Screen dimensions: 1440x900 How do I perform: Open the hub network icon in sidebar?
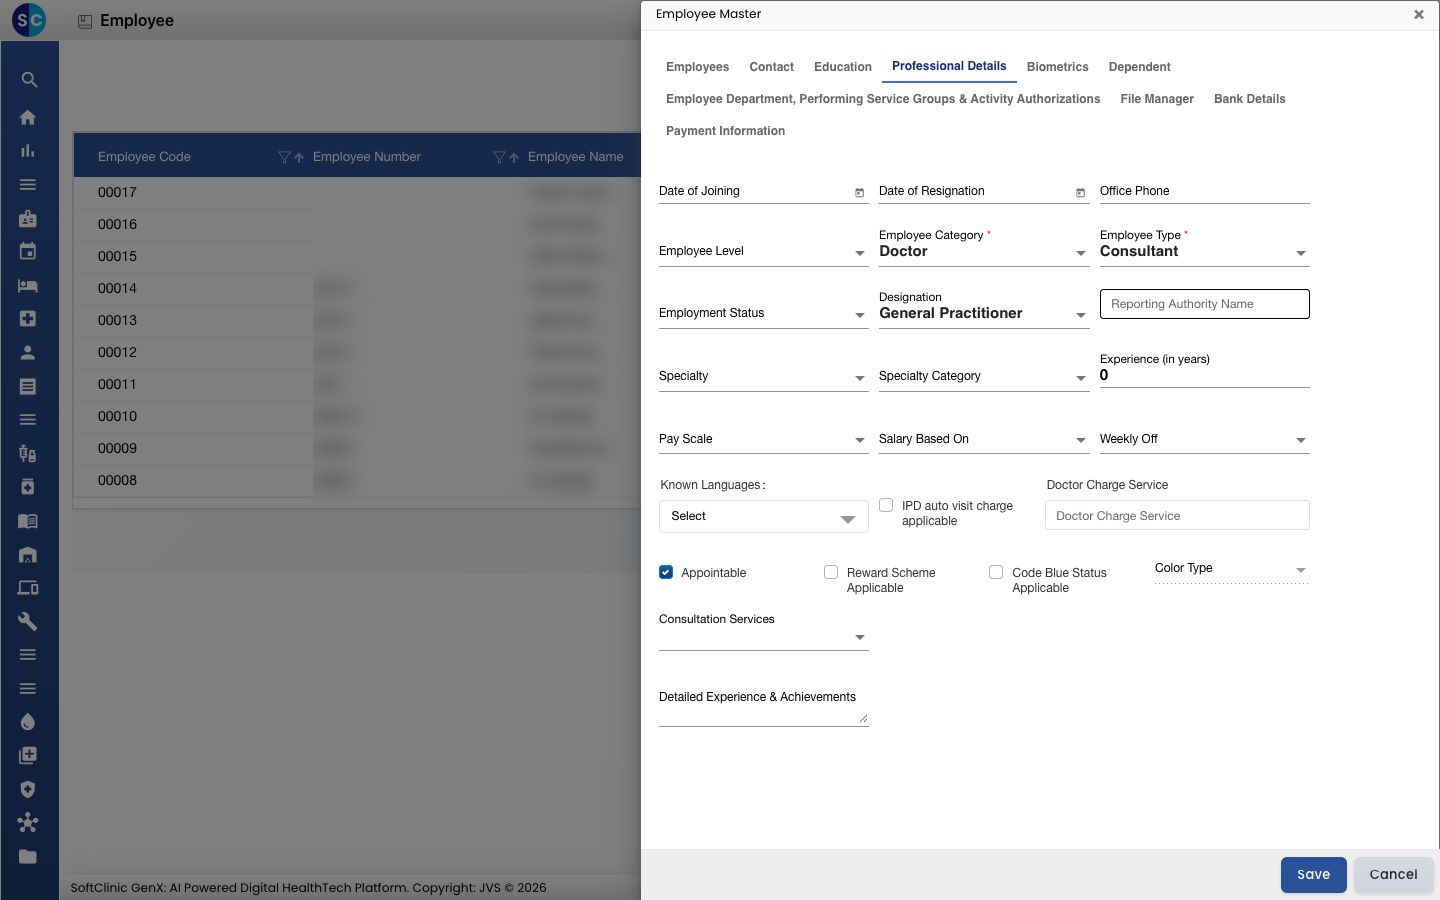28,823
